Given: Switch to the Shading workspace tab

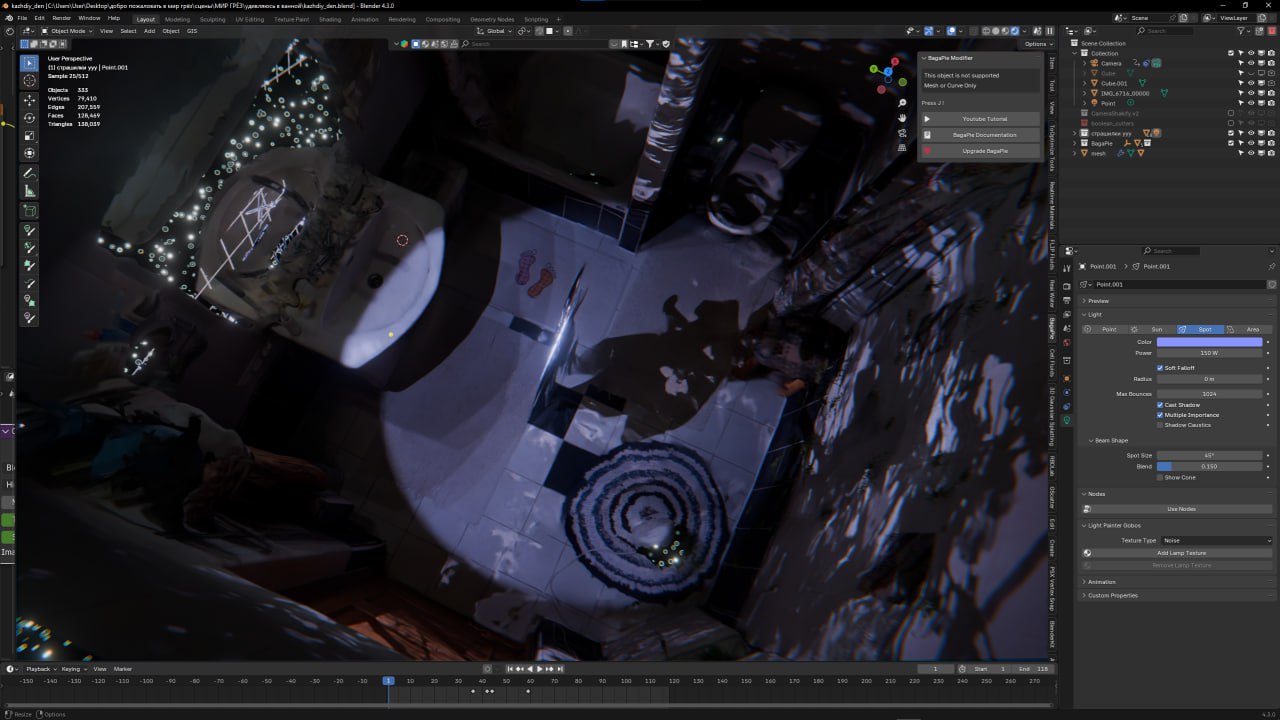Looking at the screenshot, I should point(329,19).
